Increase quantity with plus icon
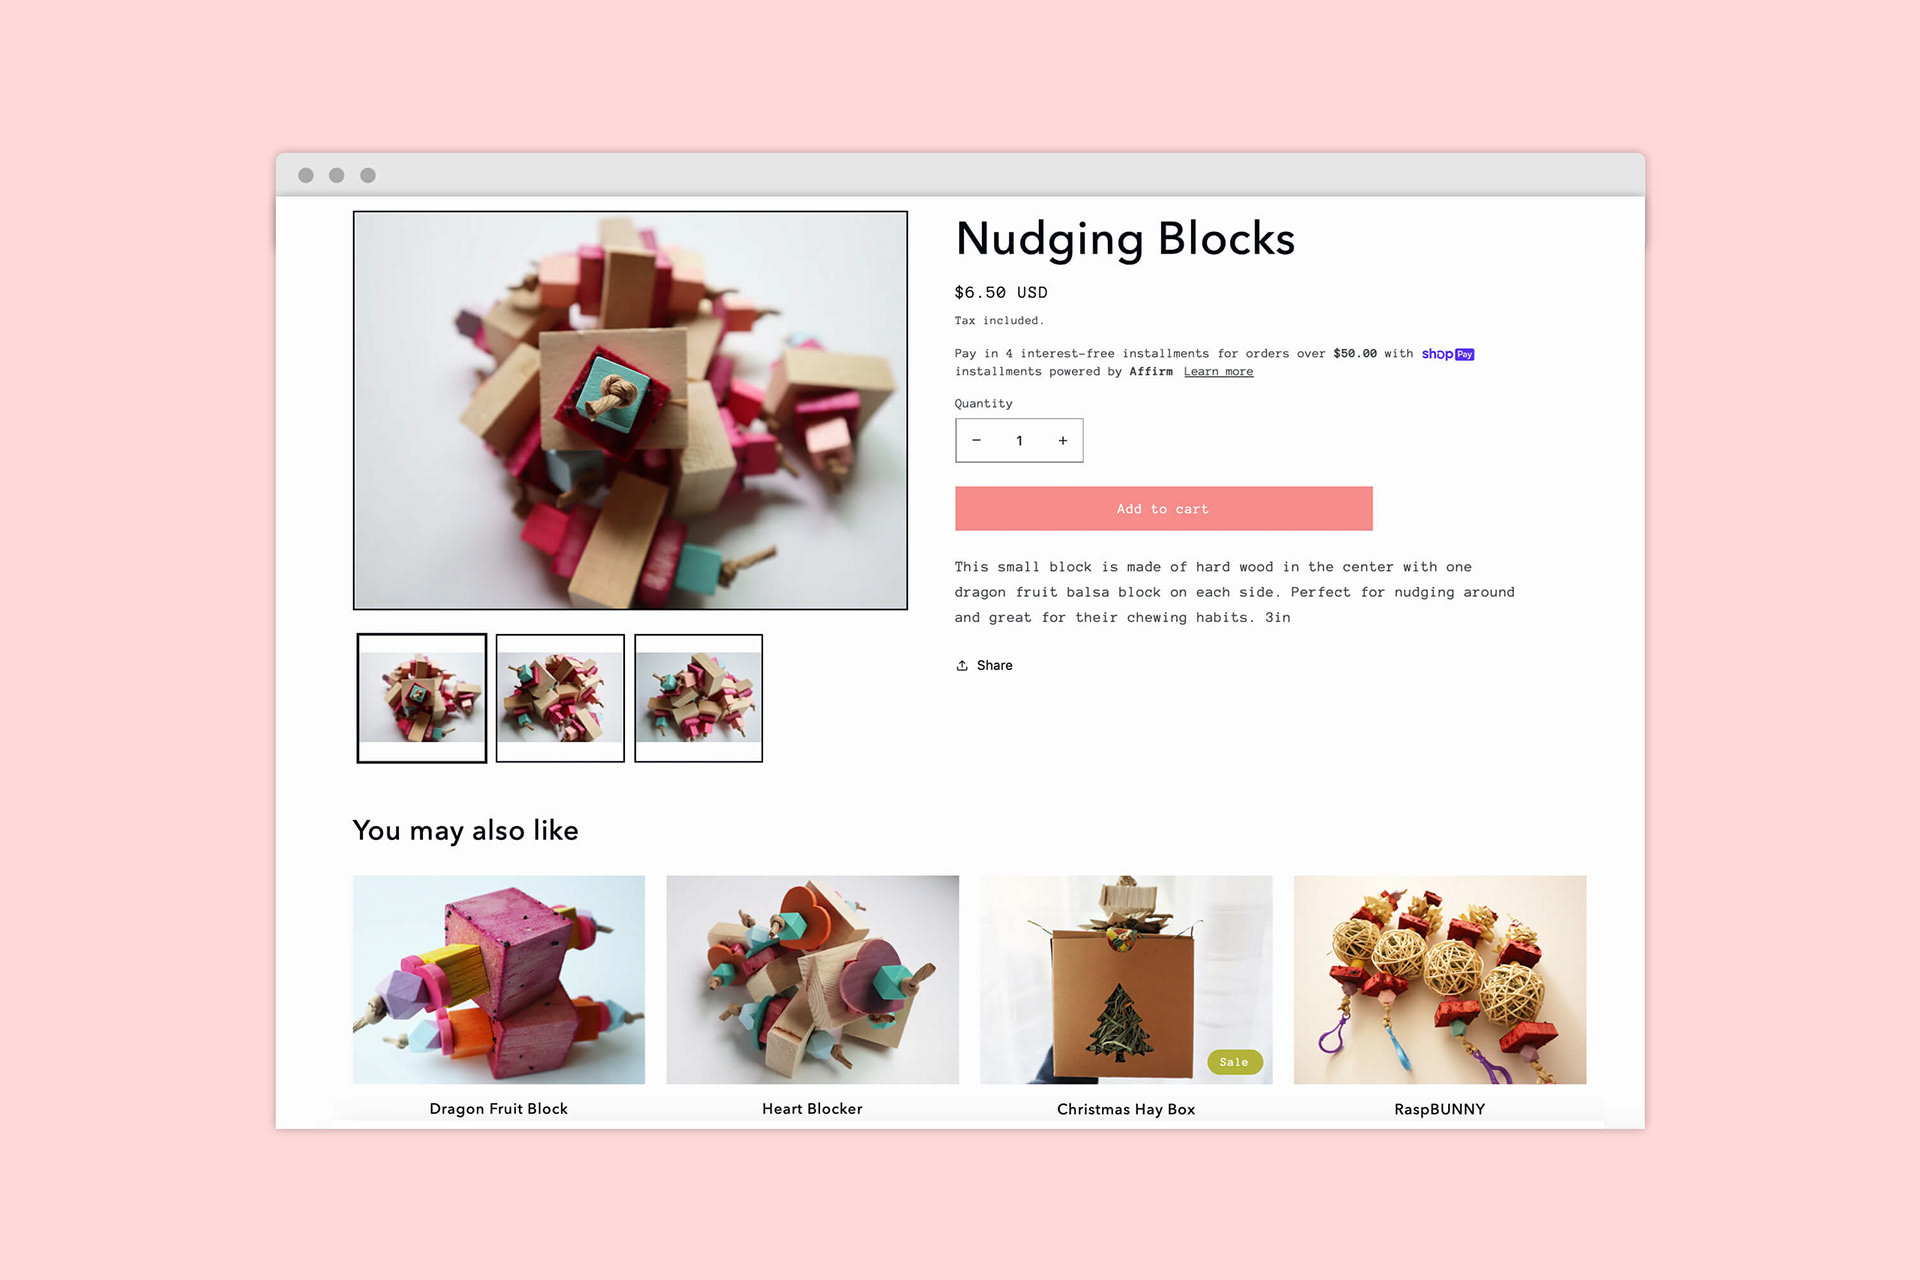The image size is (1920, 1280). pyautogui.click(x=1063, y=441)
